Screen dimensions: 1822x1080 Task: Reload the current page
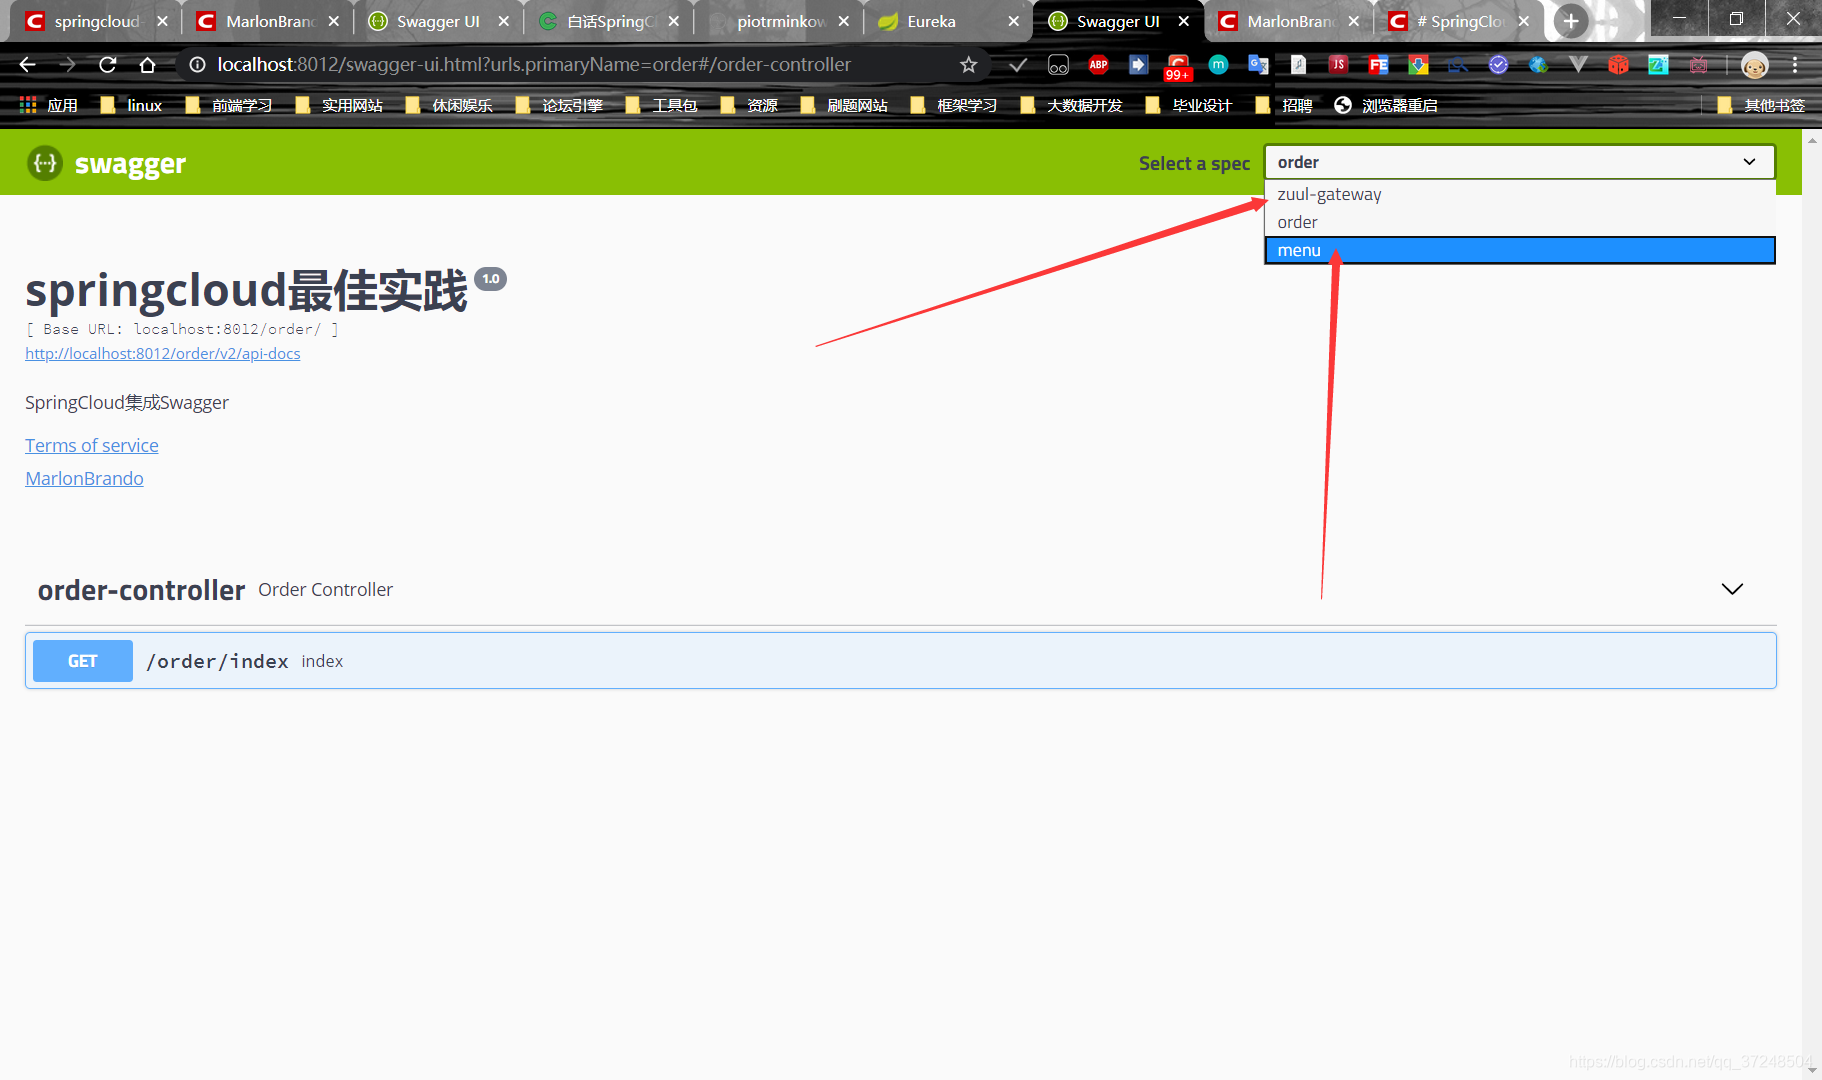click(107, 65)
